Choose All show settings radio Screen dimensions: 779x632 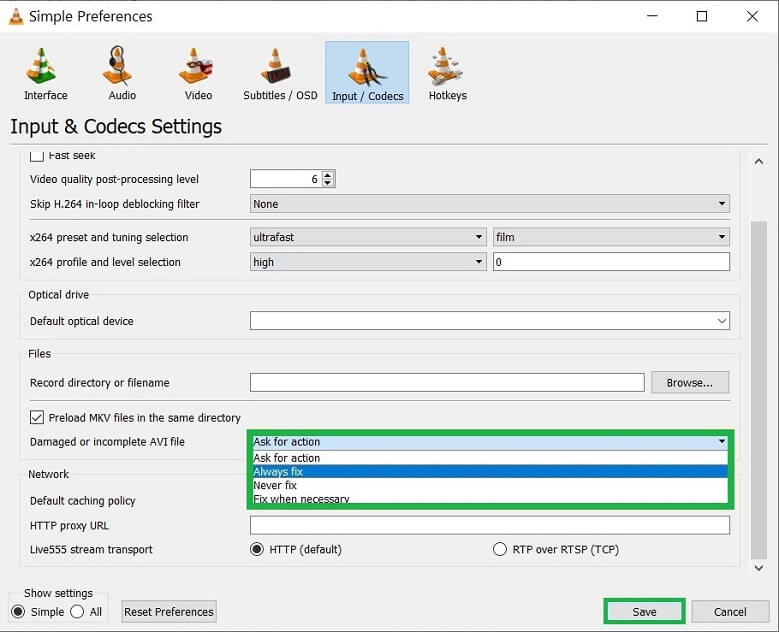[x=77, y=612]
